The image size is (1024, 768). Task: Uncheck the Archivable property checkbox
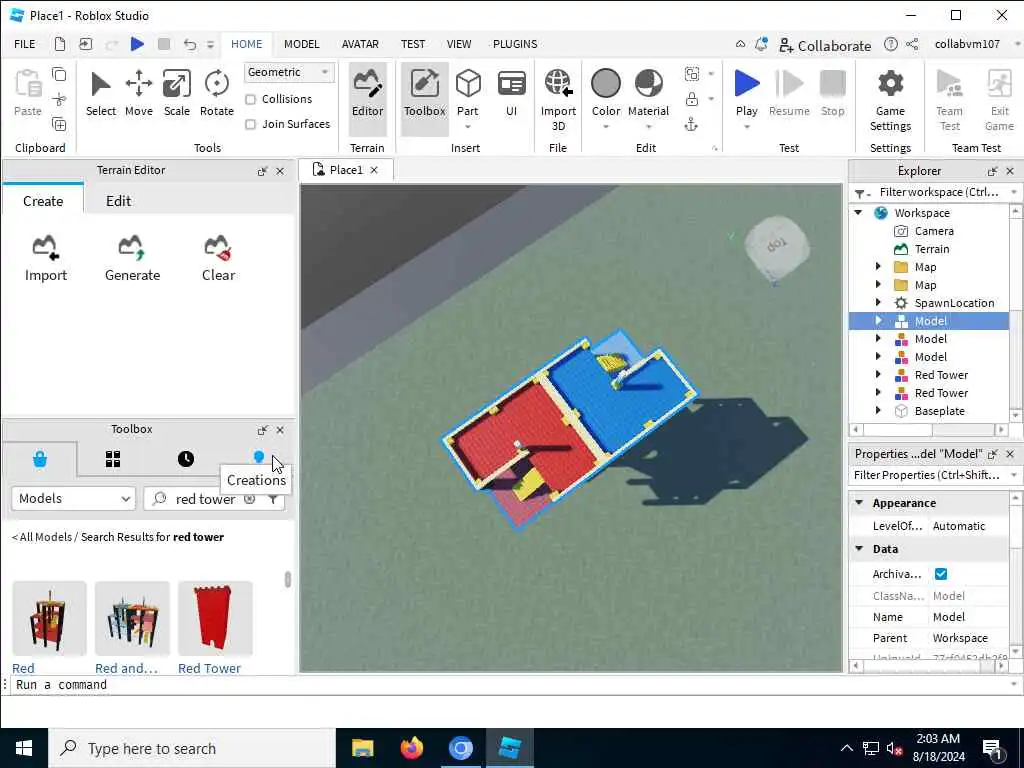[941, 574]
